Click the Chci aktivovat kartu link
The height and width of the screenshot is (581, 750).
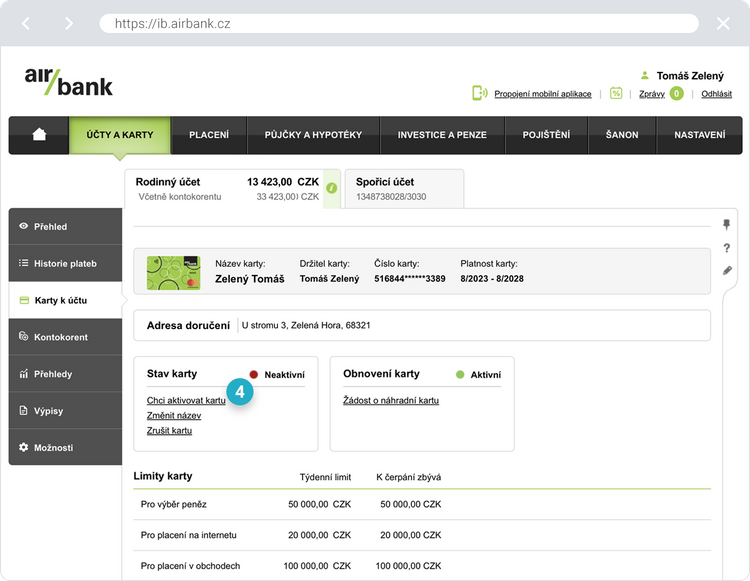[x=186, y=400]
